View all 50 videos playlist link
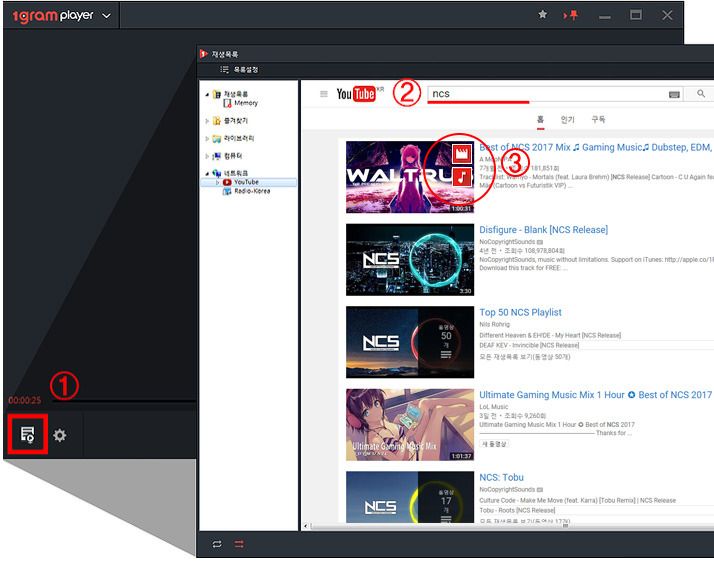This screenshot has width=714, height=561. pyautogui.click(x=525, y=357)
